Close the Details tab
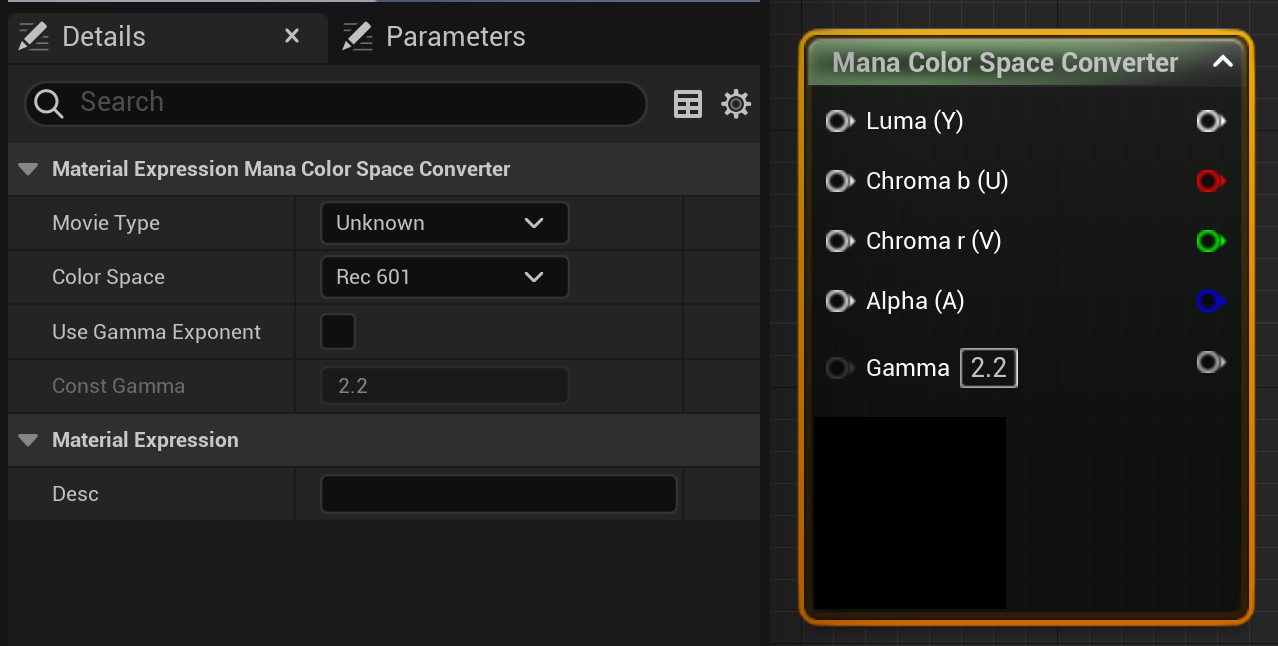 (292, 36)
